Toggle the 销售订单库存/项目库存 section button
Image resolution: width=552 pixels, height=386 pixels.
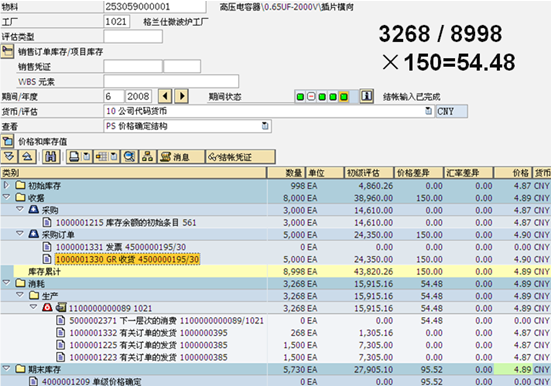[7, 52]
